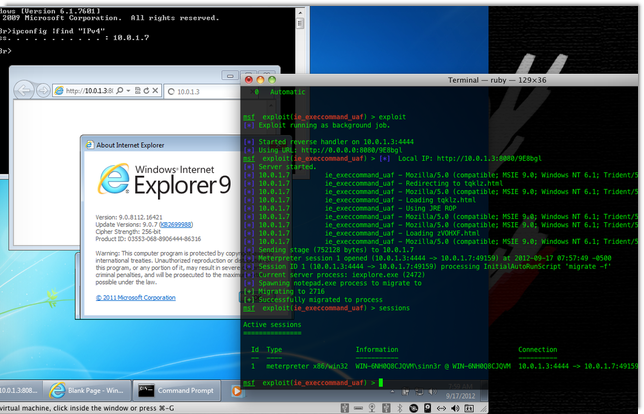Click the Bluetooth icon in VM status bar
This screenshot has width=644, height=414.
400,408
